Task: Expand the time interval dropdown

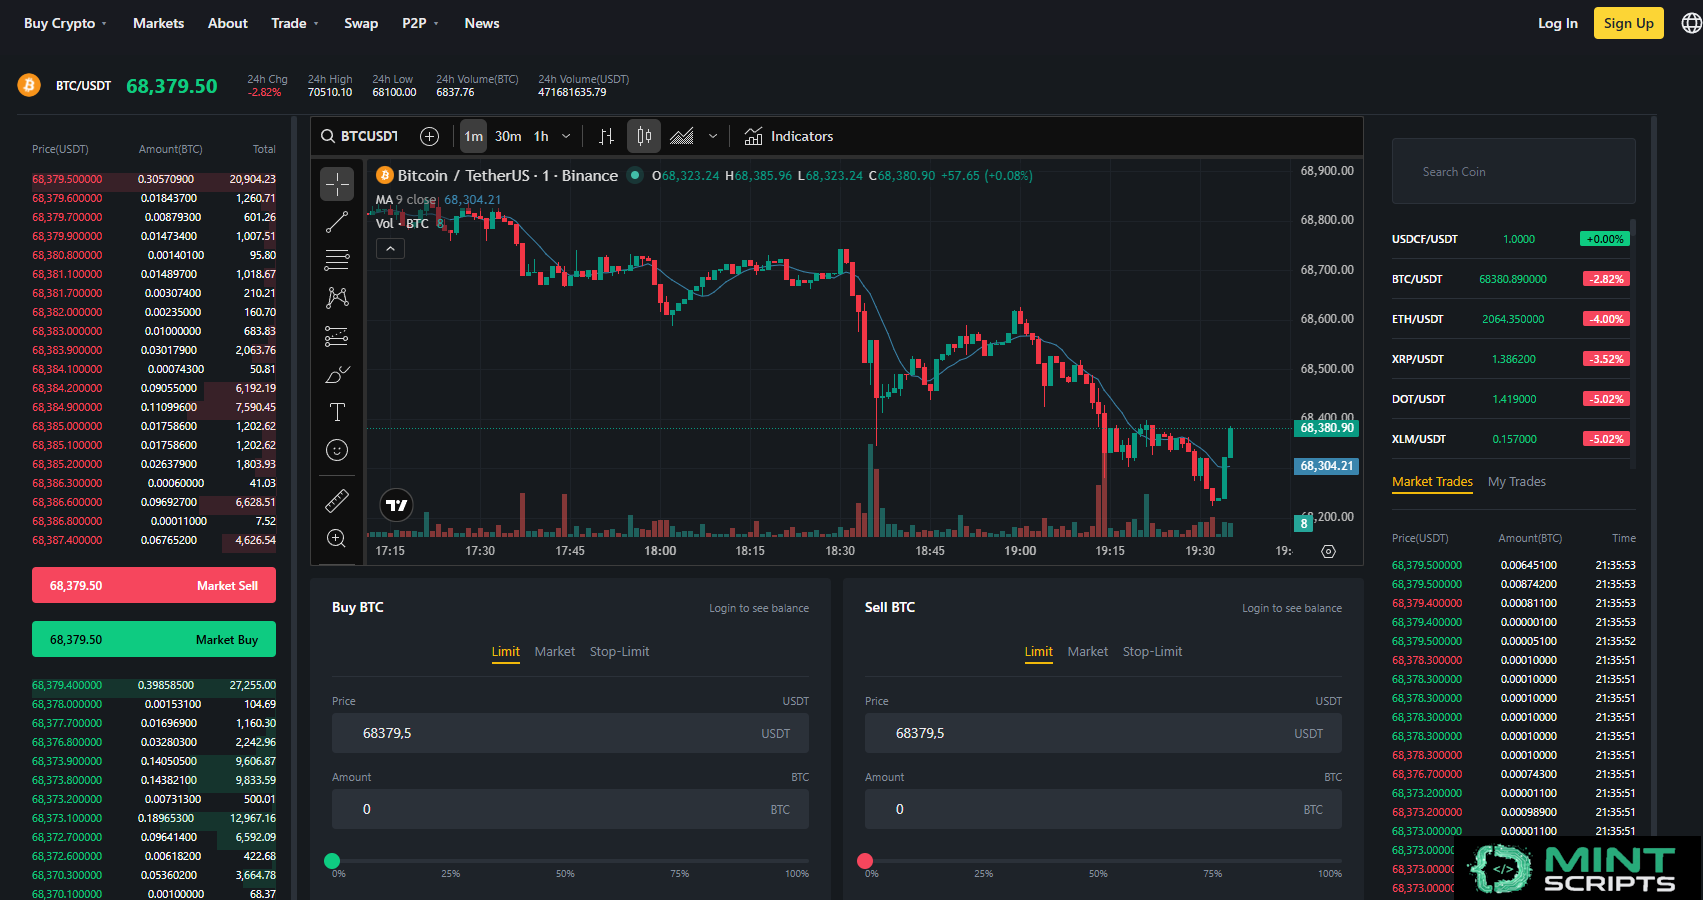Action: [566, 136]
